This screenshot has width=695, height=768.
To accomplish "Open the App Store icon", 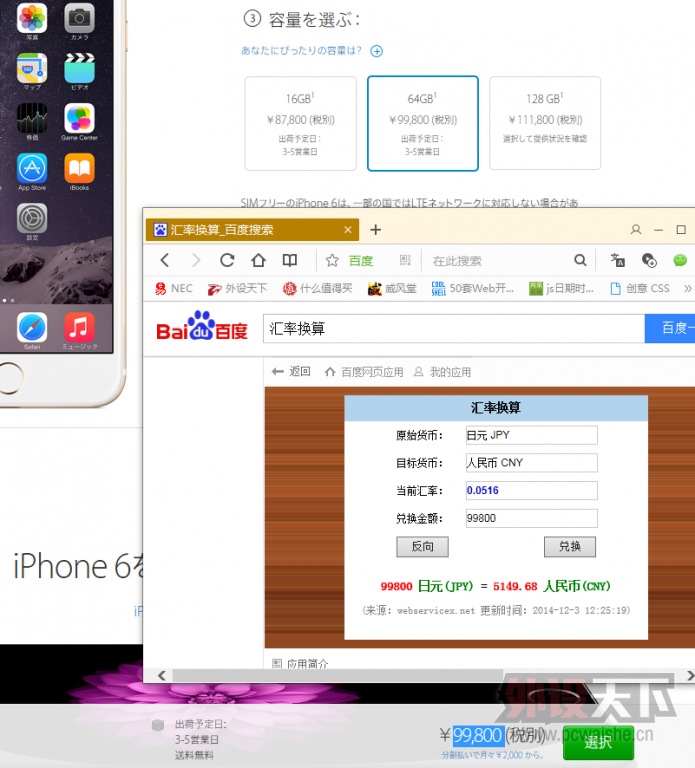I will pyautogui.click(x=32, y=168).
